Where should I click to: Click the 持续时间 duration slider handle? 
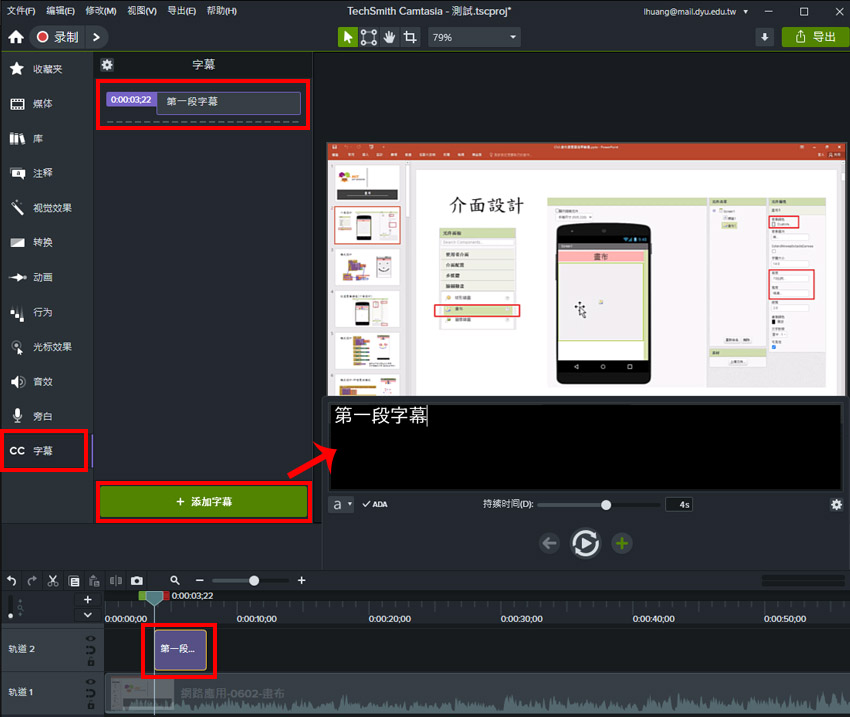[606, 505]
